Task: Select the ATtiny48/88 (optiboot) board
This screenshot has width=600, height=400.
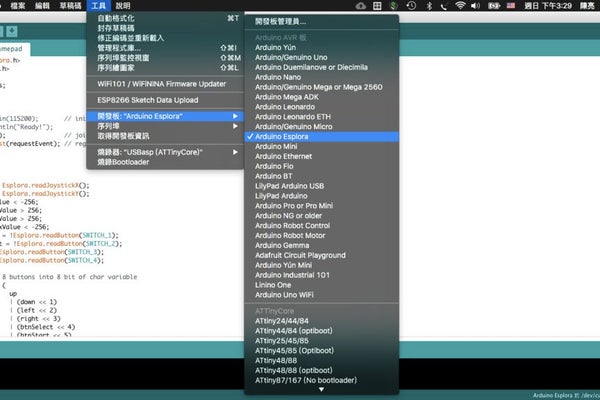Action: pyautogui.click(x=321, y=371)
